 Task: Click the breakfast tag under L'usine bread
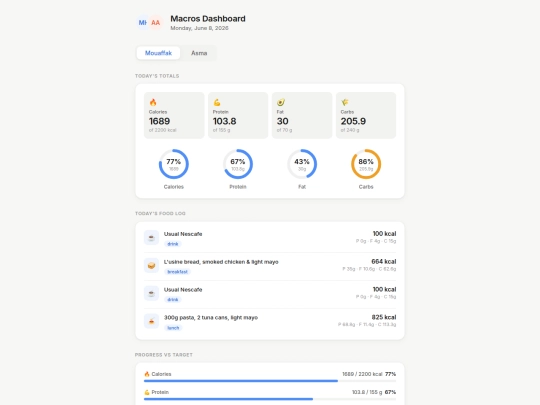coord(177,272)
